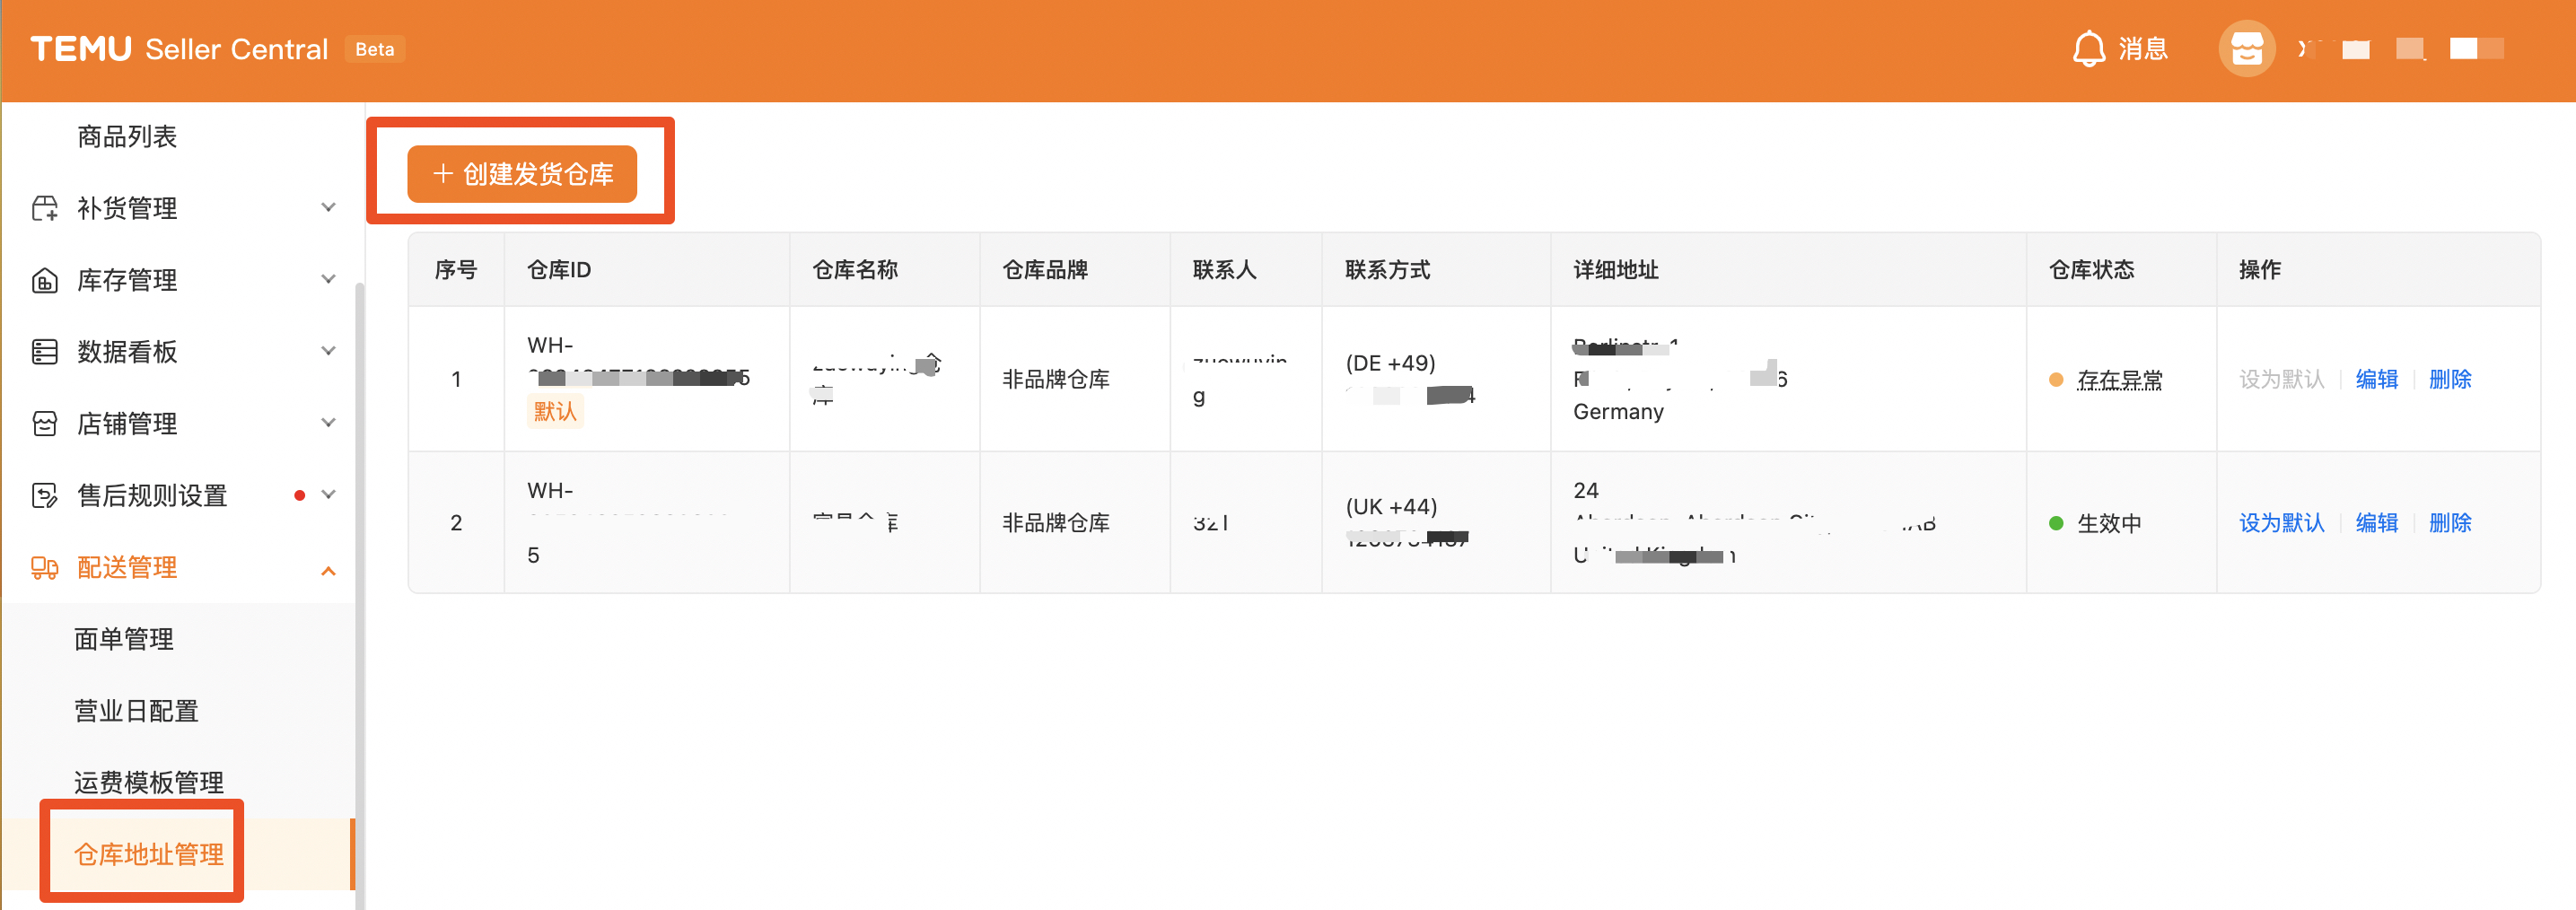This screenshot has width=2576, height=910.
Task: Click 非品牌仓库 in row 1
Action: (x=1056, y=380)
